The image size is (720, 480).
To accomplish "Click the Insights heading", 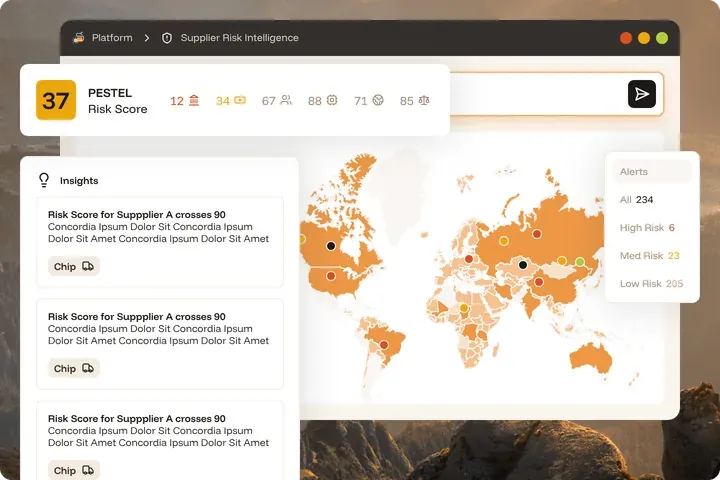I will click(79, 181).
